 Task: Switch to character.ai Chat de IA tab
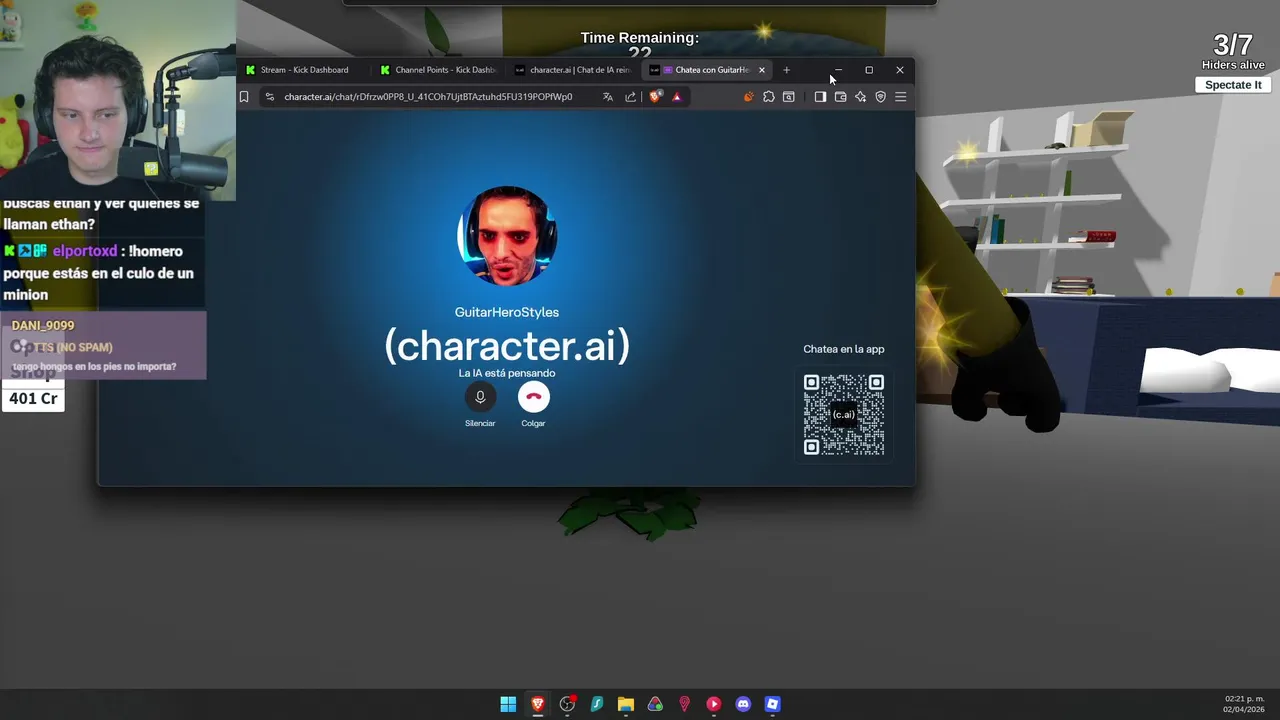[574, 70]
